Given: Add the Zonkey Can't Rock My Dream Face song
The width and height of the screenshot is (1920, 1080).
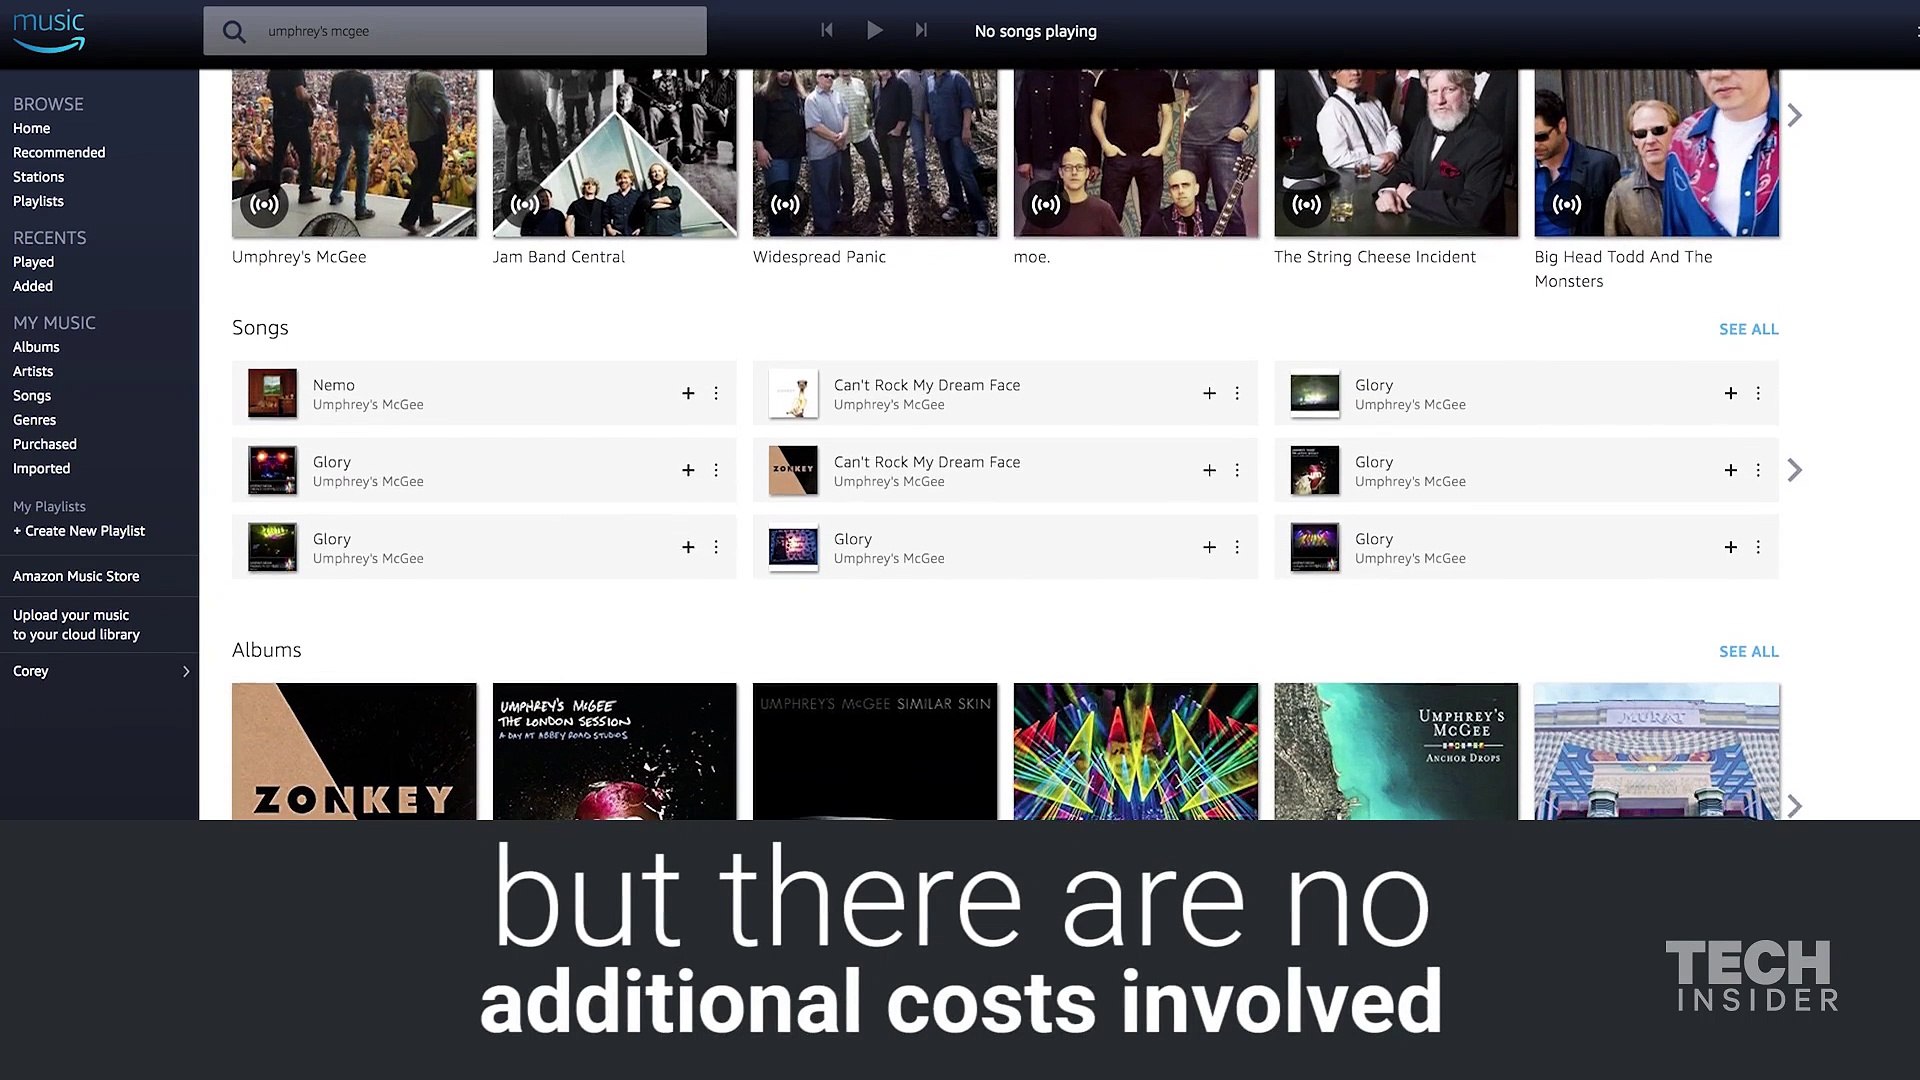Looking at the screenshot, I should [1209, 470].
